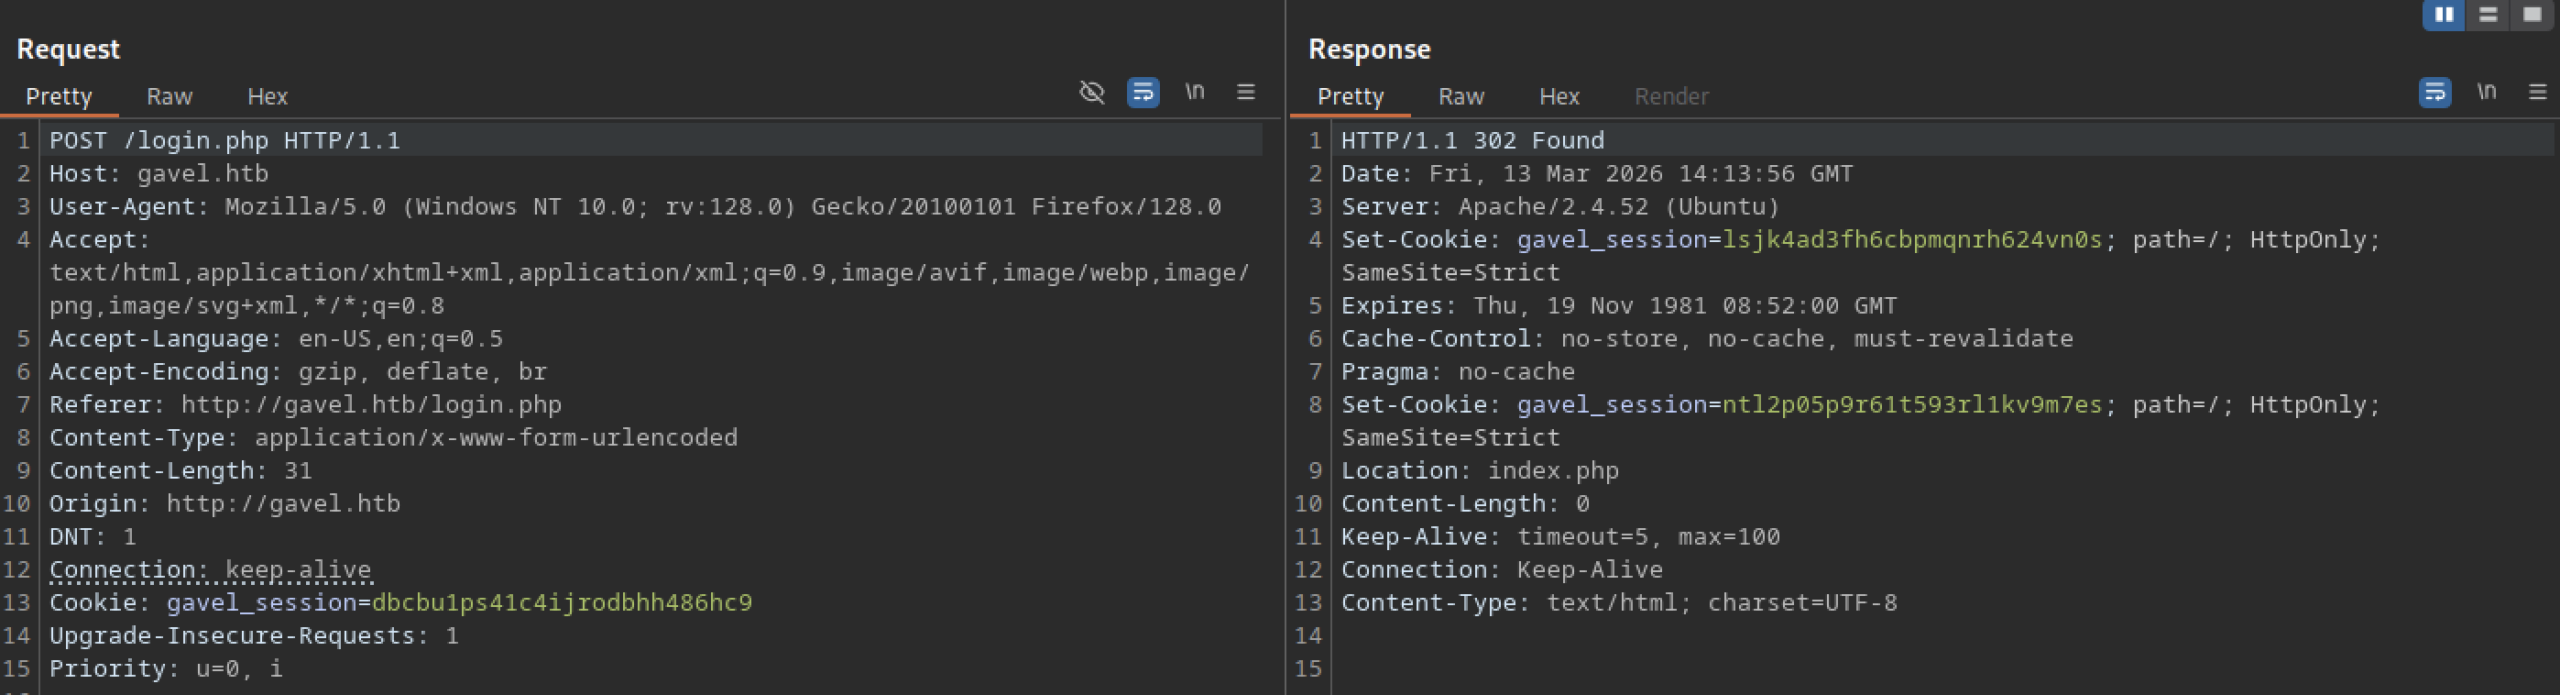Image resolution: width=2560 pixels, height=695 pixels.
Task: Toggle the \n newline display in Request panel
Action: 1194,92
